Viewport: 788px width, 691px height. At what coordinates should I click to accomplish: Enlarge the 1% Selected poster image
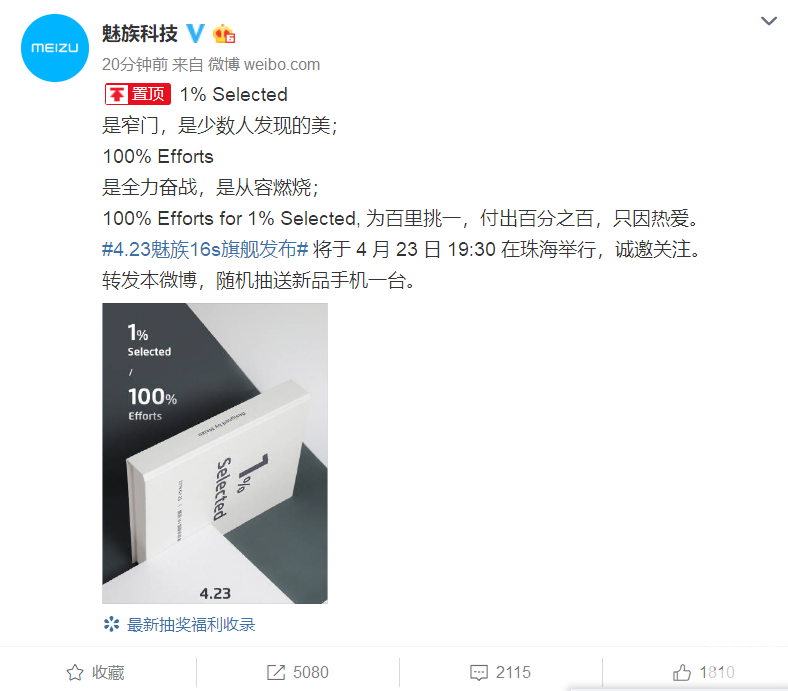coord(215,453)
